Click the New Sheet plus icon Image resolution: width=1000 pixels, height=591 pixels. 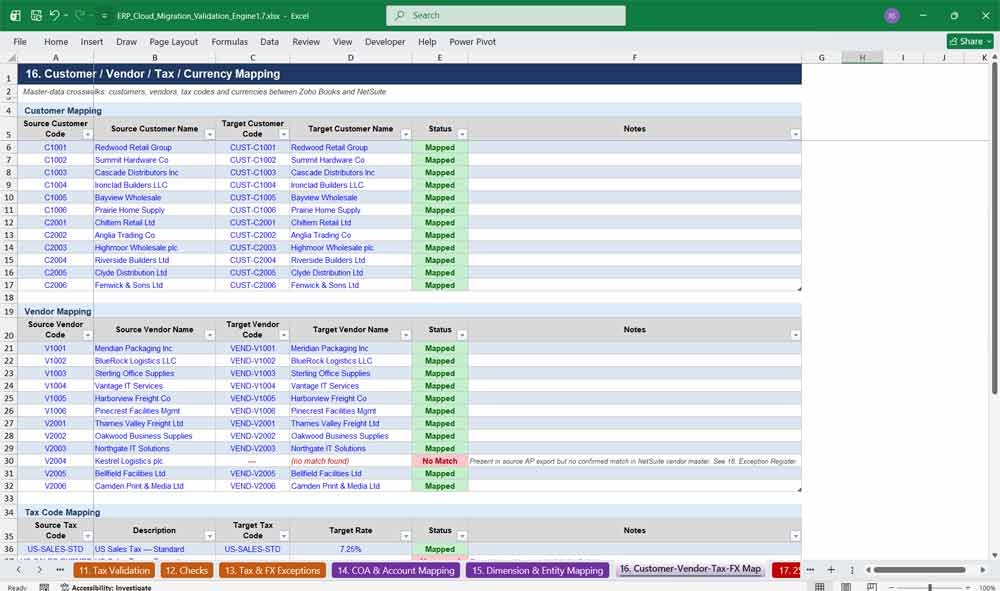coord(831,570)
